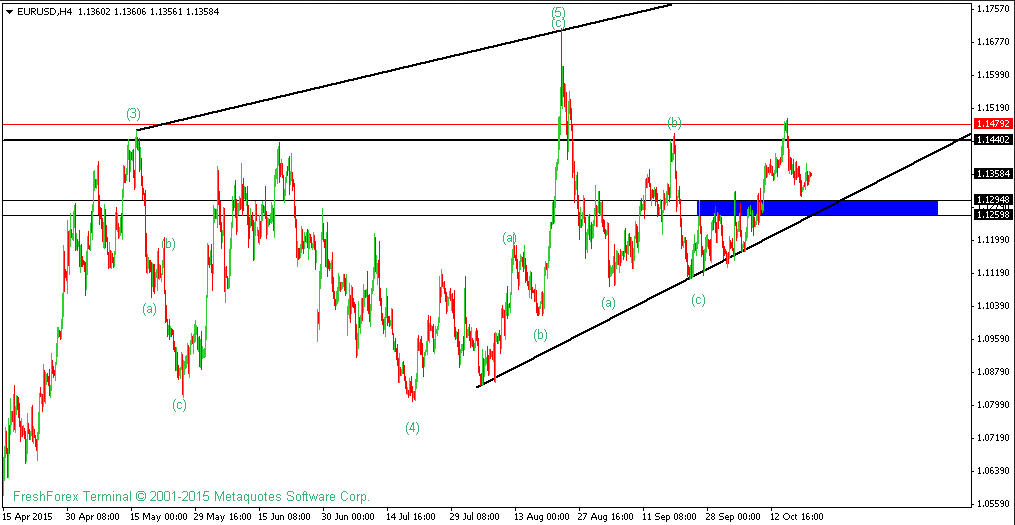Screen dimensions: 1015x525
Task: Click the 1.08790 price axis label
Action: (992, 372)
